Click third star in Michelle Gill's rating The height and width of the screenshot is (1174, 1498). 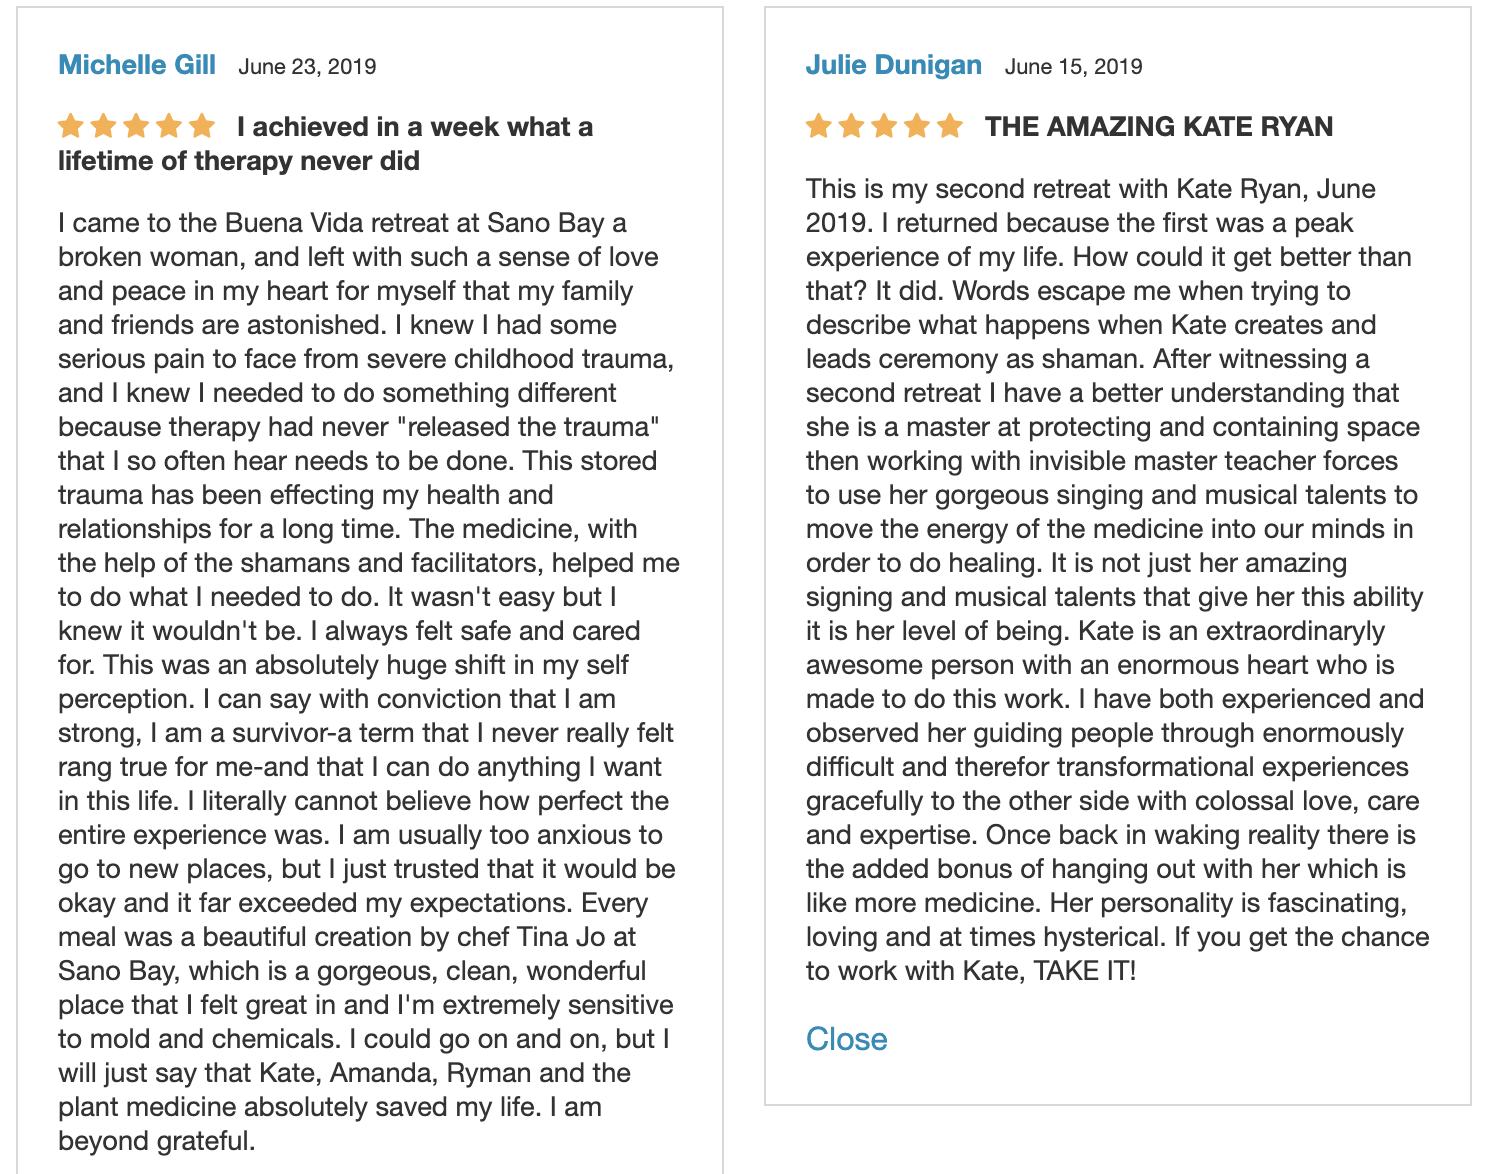click(137, 126)
